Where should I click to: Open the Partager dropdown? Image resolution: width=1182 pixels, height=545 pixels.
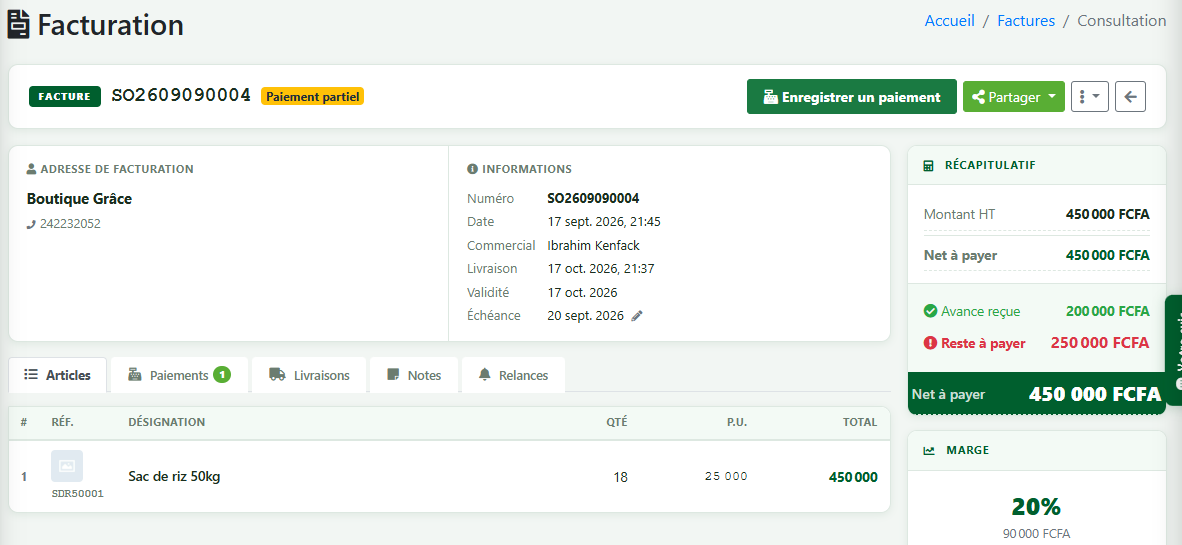1013,96
